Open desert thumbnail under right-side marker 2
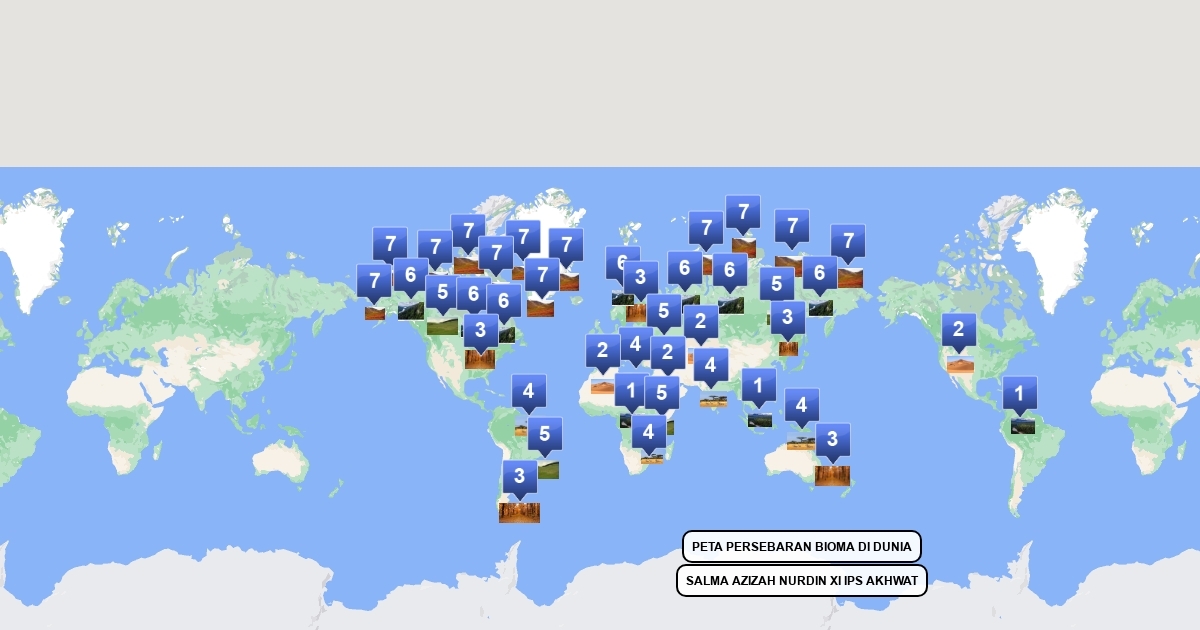The height and width of the screenshot is (630, 1200). point(960,365)
